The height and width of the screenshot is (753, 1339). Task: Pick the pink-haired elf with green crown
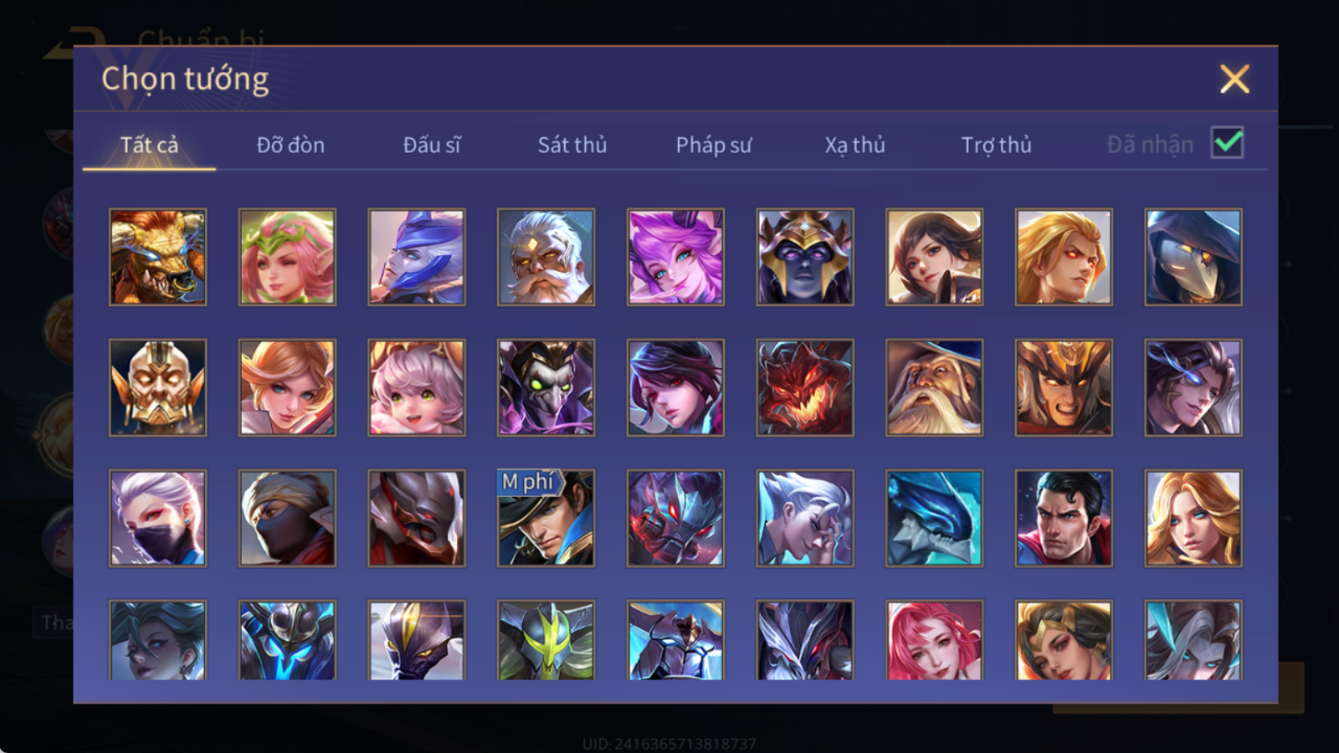coord(287,257)
